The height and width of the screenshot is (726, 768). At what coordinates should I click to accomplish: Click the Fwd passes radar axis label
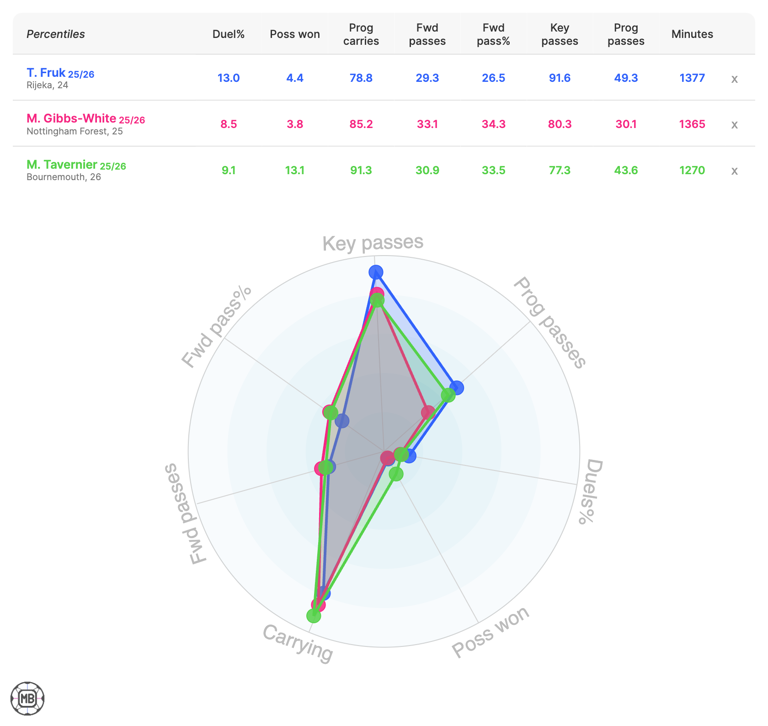[186, 514]
